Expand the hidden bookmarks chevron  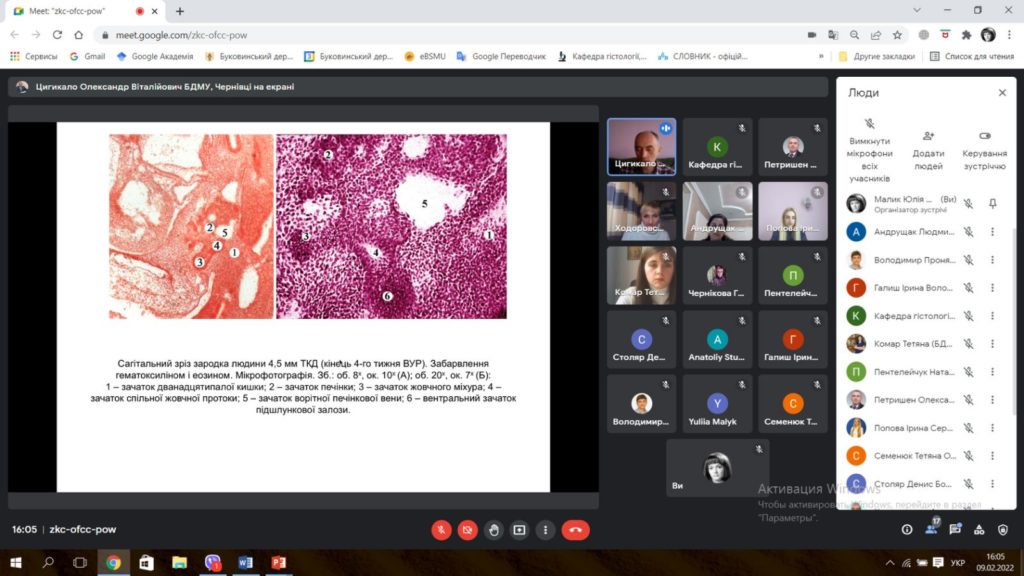[x=822, y=56]
